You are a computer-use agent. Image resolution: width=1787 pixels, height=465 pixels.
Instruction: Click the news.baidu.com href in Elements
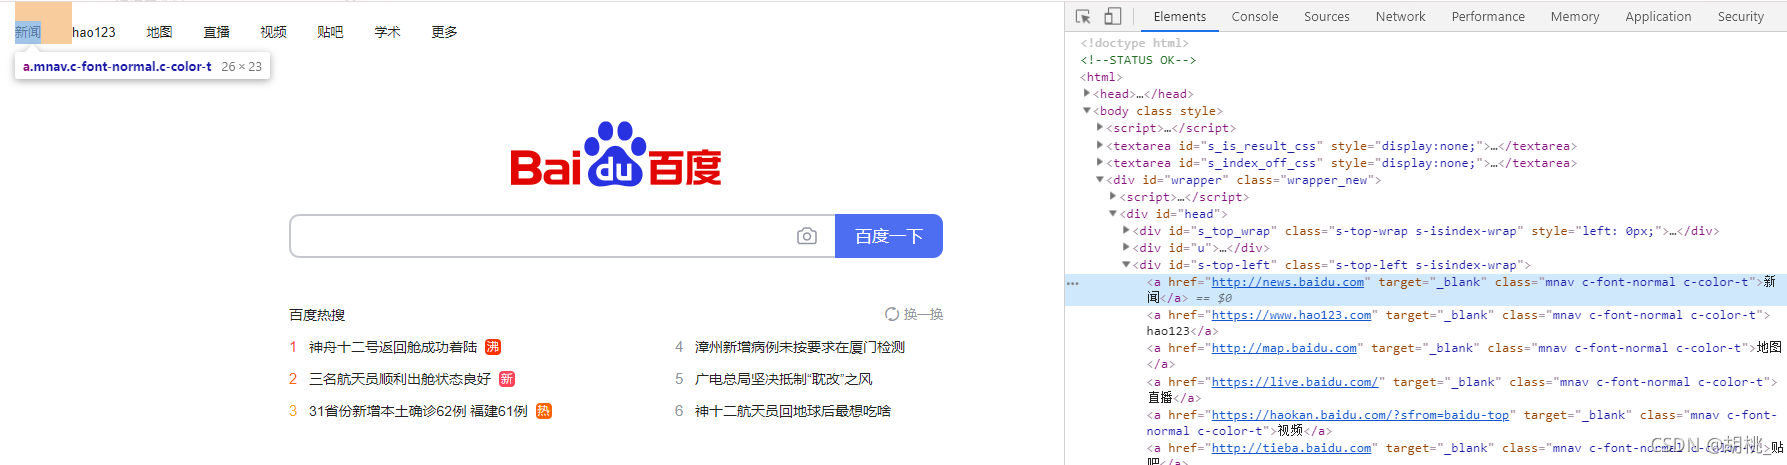click(1288, 282)
